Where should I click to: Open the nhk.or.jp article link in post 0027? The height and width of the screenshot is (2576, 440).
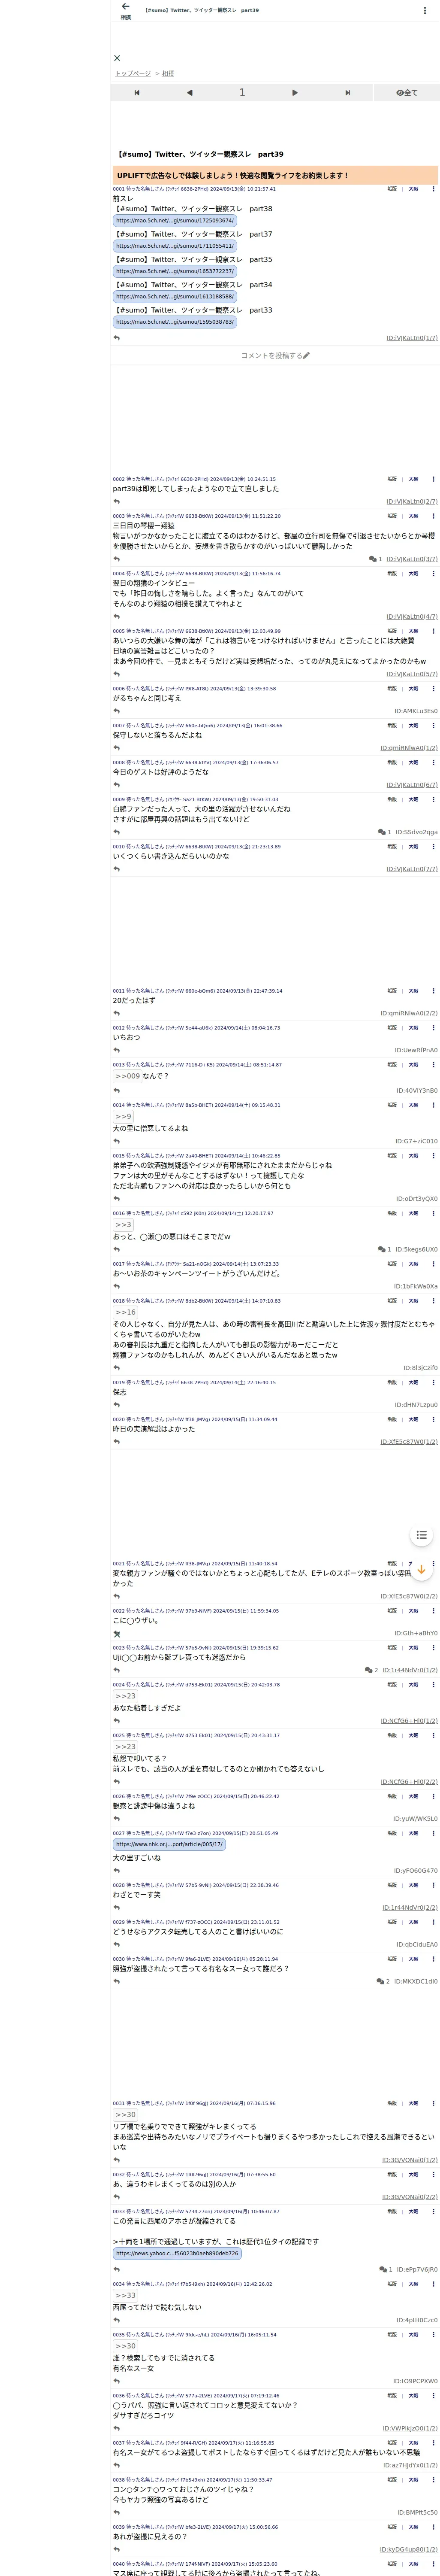click(x=169, y=1845)
